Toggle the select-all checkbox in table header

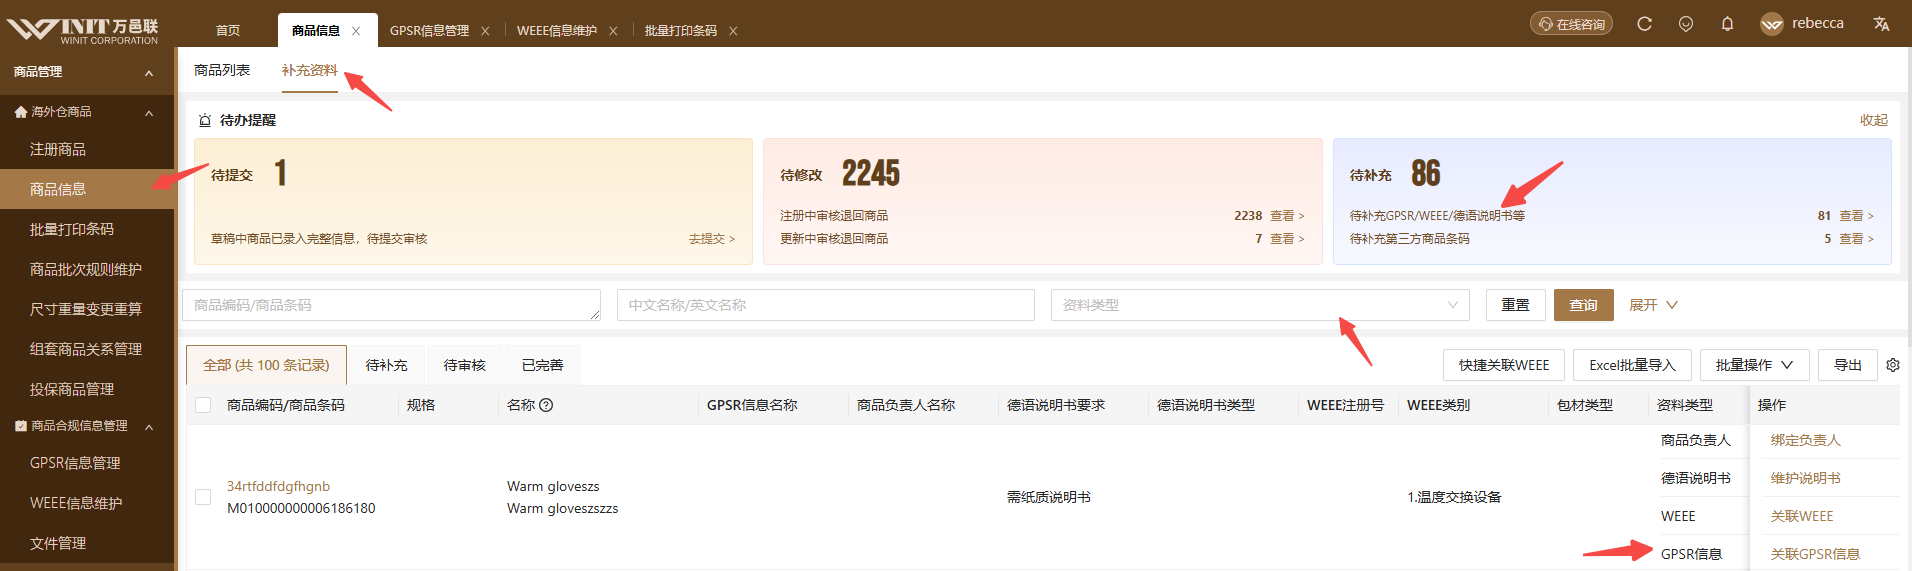pyautogui.click(x=203, y=405)
